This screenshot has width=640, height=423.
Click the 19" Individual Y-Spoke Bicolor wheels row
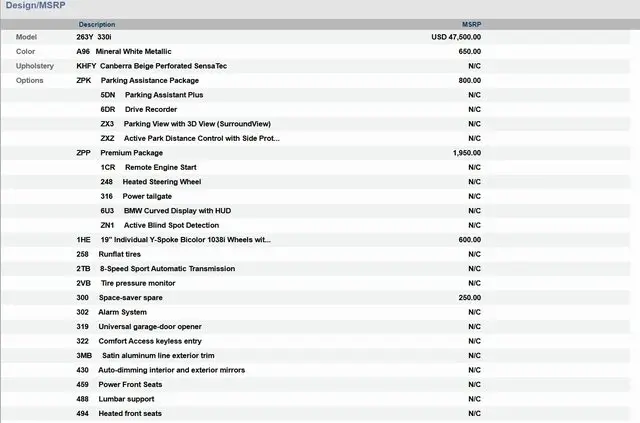pos(184,240)
